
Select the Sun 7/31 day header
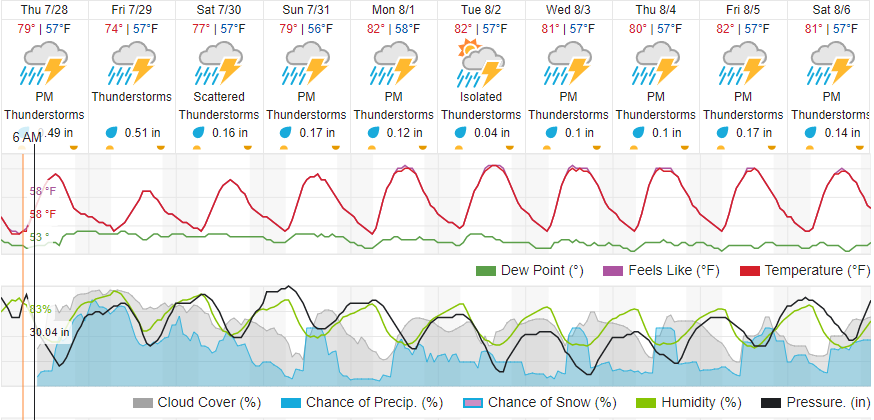point(306,8)
